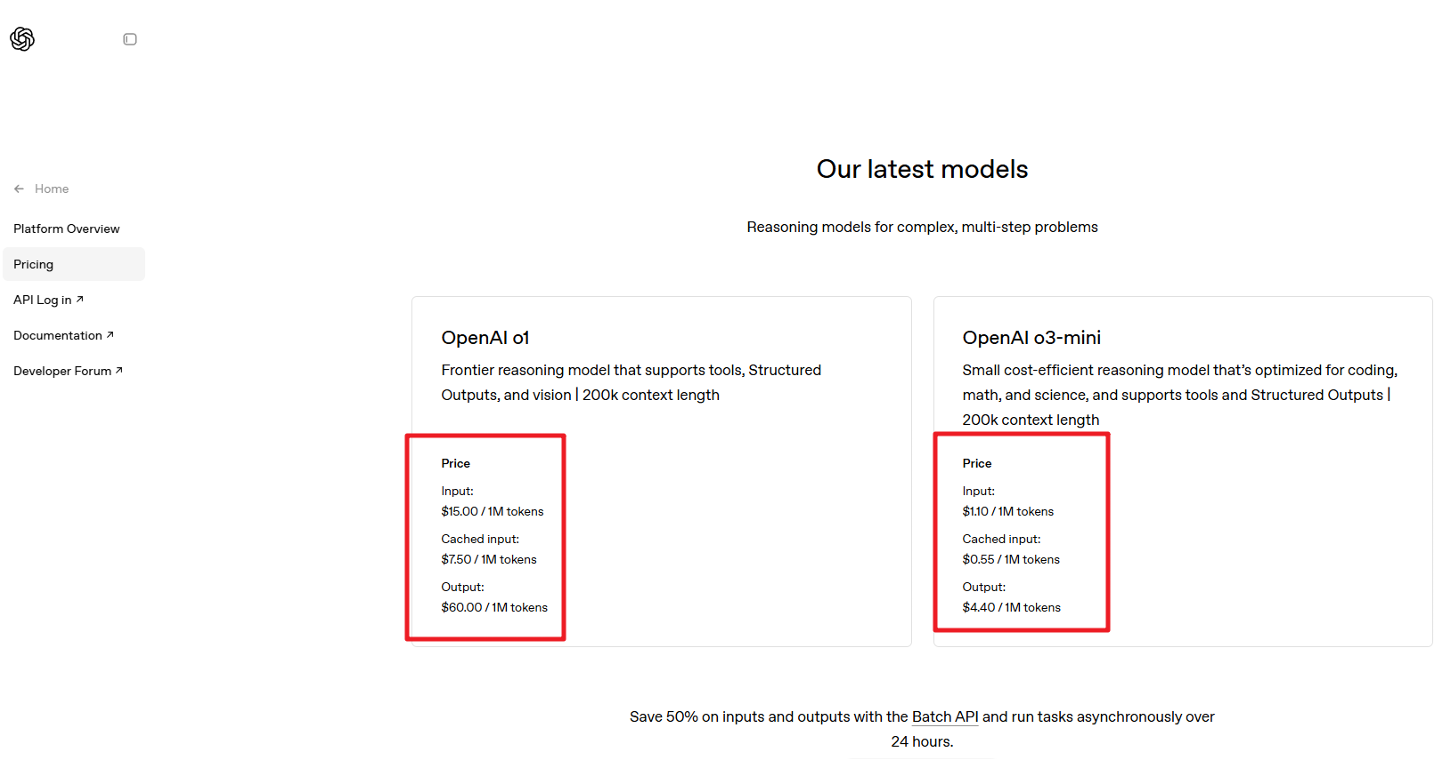This screenshot has height=761, width=1444.
Task: Click the "Our latest models" heading
Action: 922,169
